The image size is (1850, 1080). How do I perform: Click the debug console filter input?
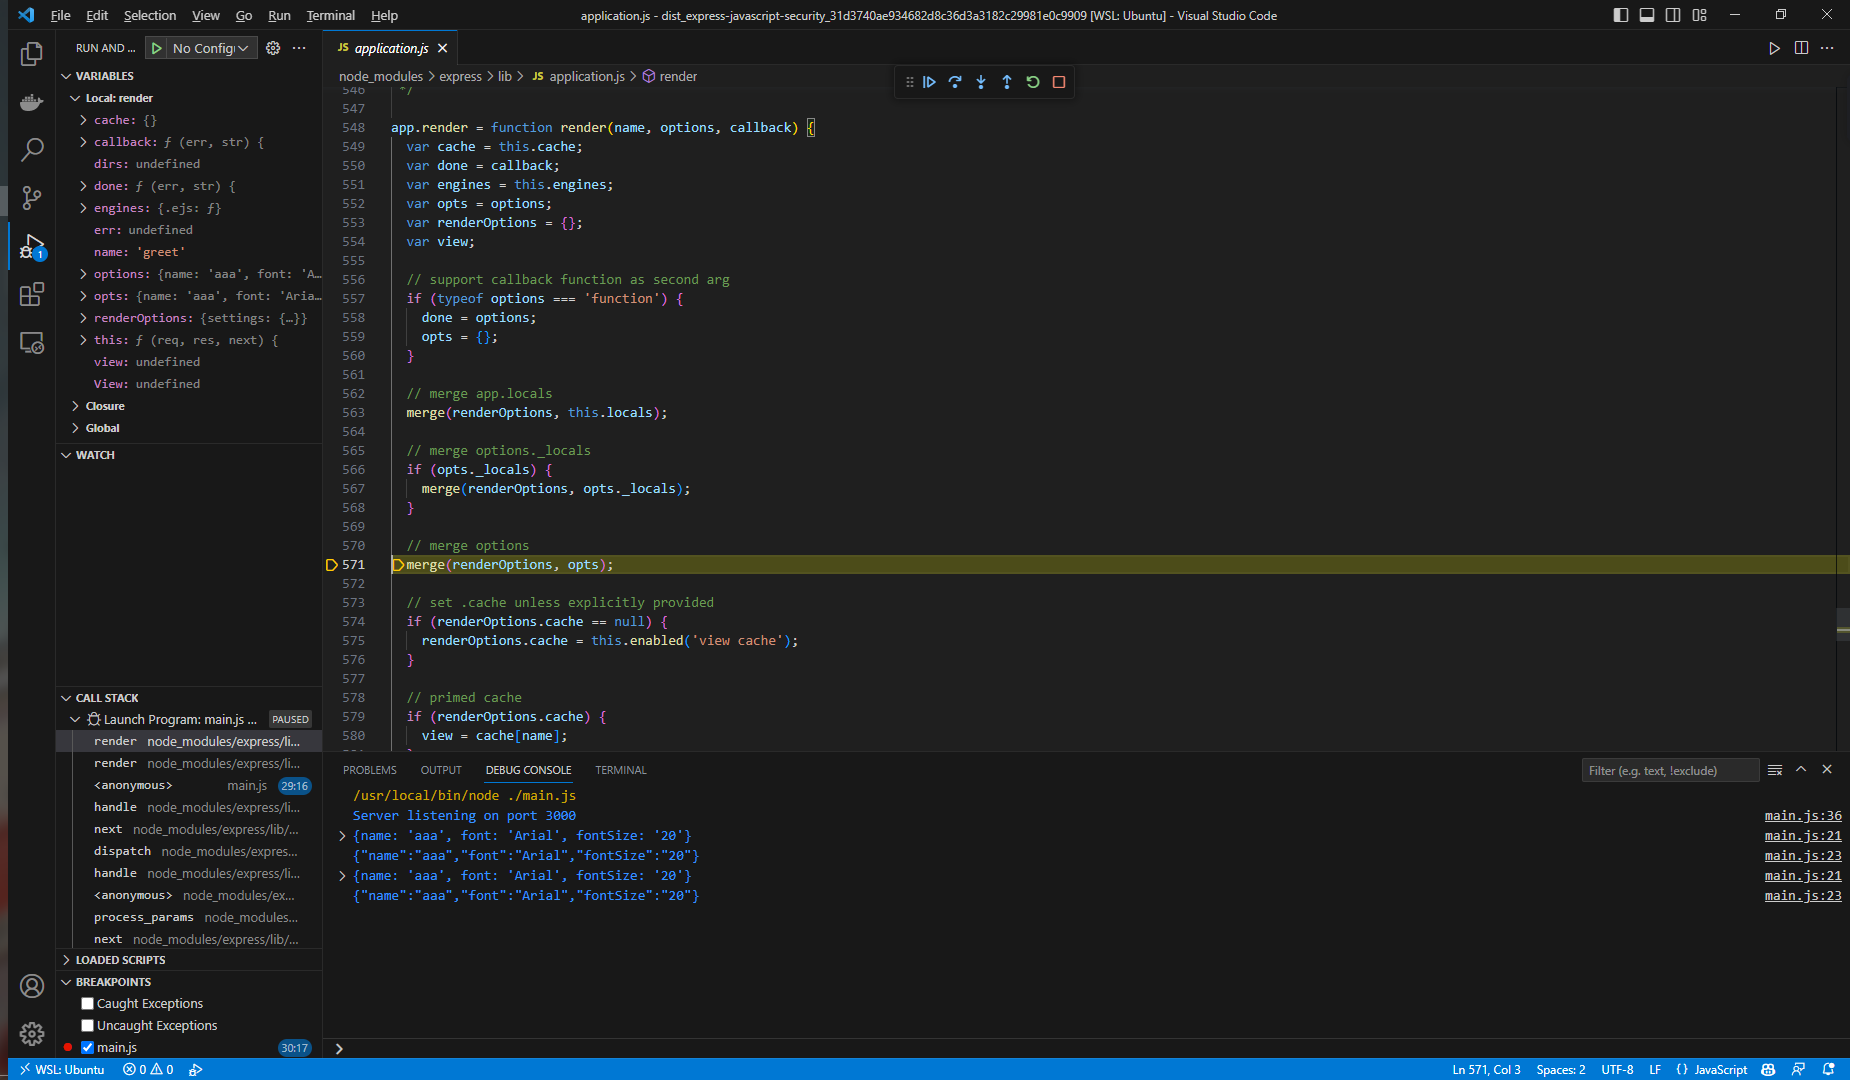click(1670, 770)
